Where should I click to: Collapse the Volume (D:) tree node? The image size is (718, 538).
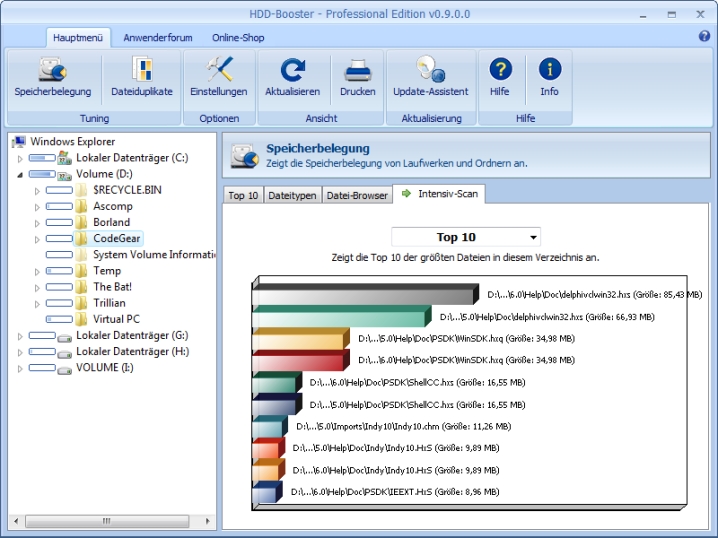pyautogui.click(x=21, y=174)
